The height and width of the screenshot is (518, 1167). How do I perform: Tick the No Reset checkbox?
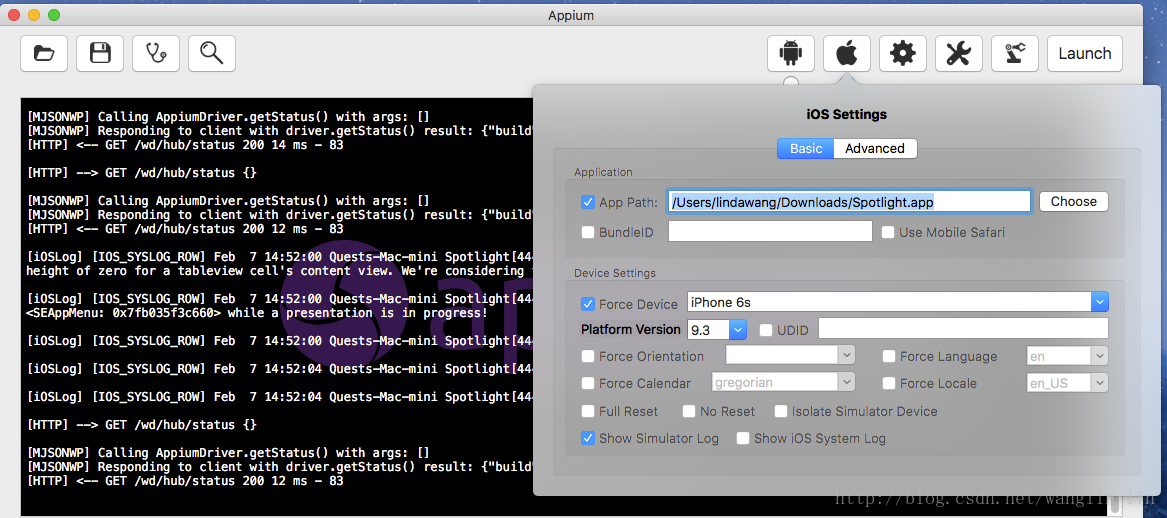point(689,412)
